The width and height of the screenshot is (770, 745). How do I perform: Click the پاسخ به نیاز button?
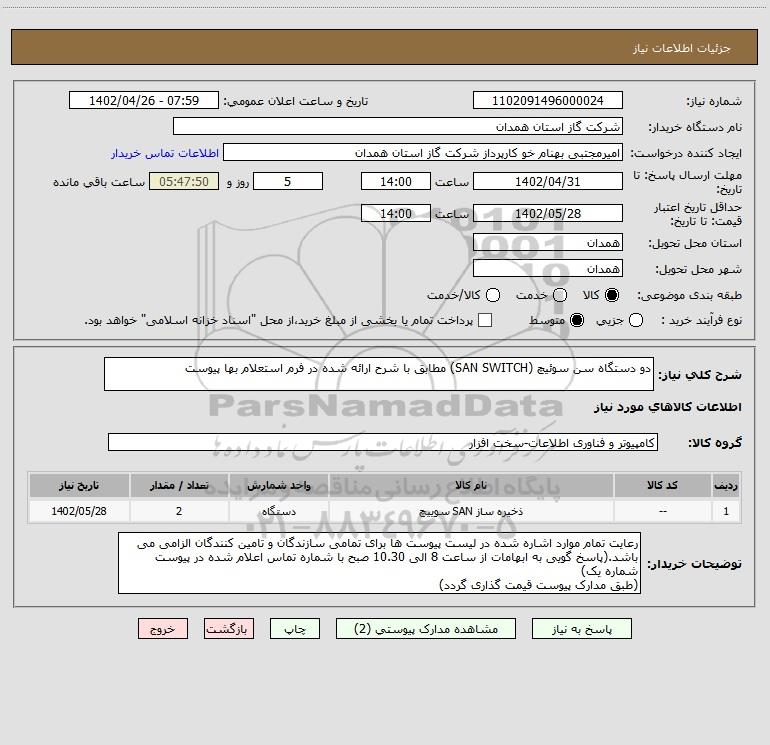pos(581,629)
